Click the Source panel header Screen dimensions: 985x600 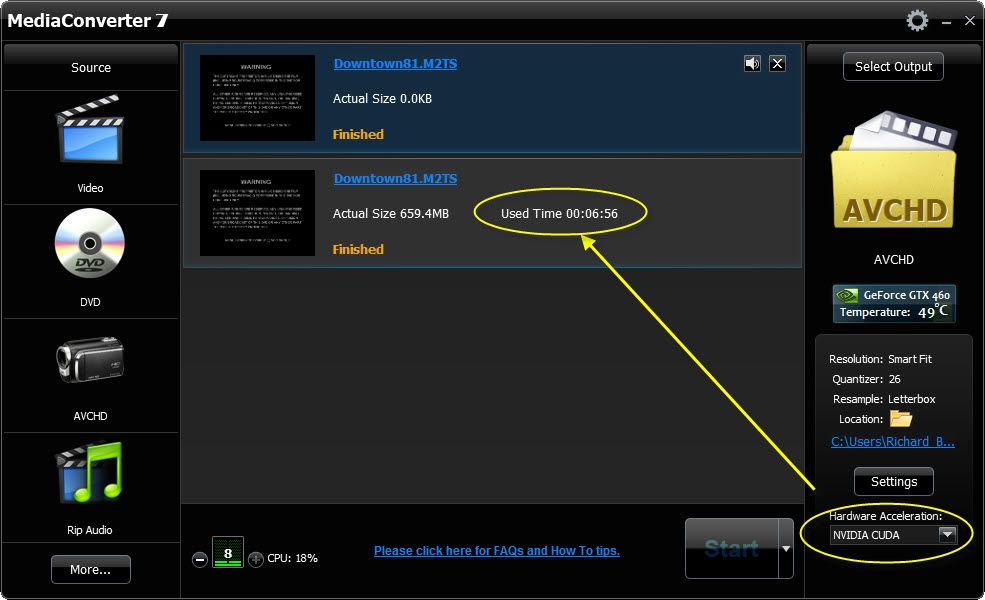90,67
